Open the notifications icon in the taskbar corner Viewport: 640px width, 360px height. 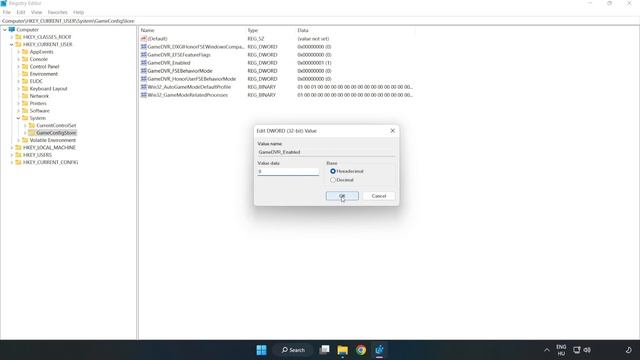pos(629,350)
